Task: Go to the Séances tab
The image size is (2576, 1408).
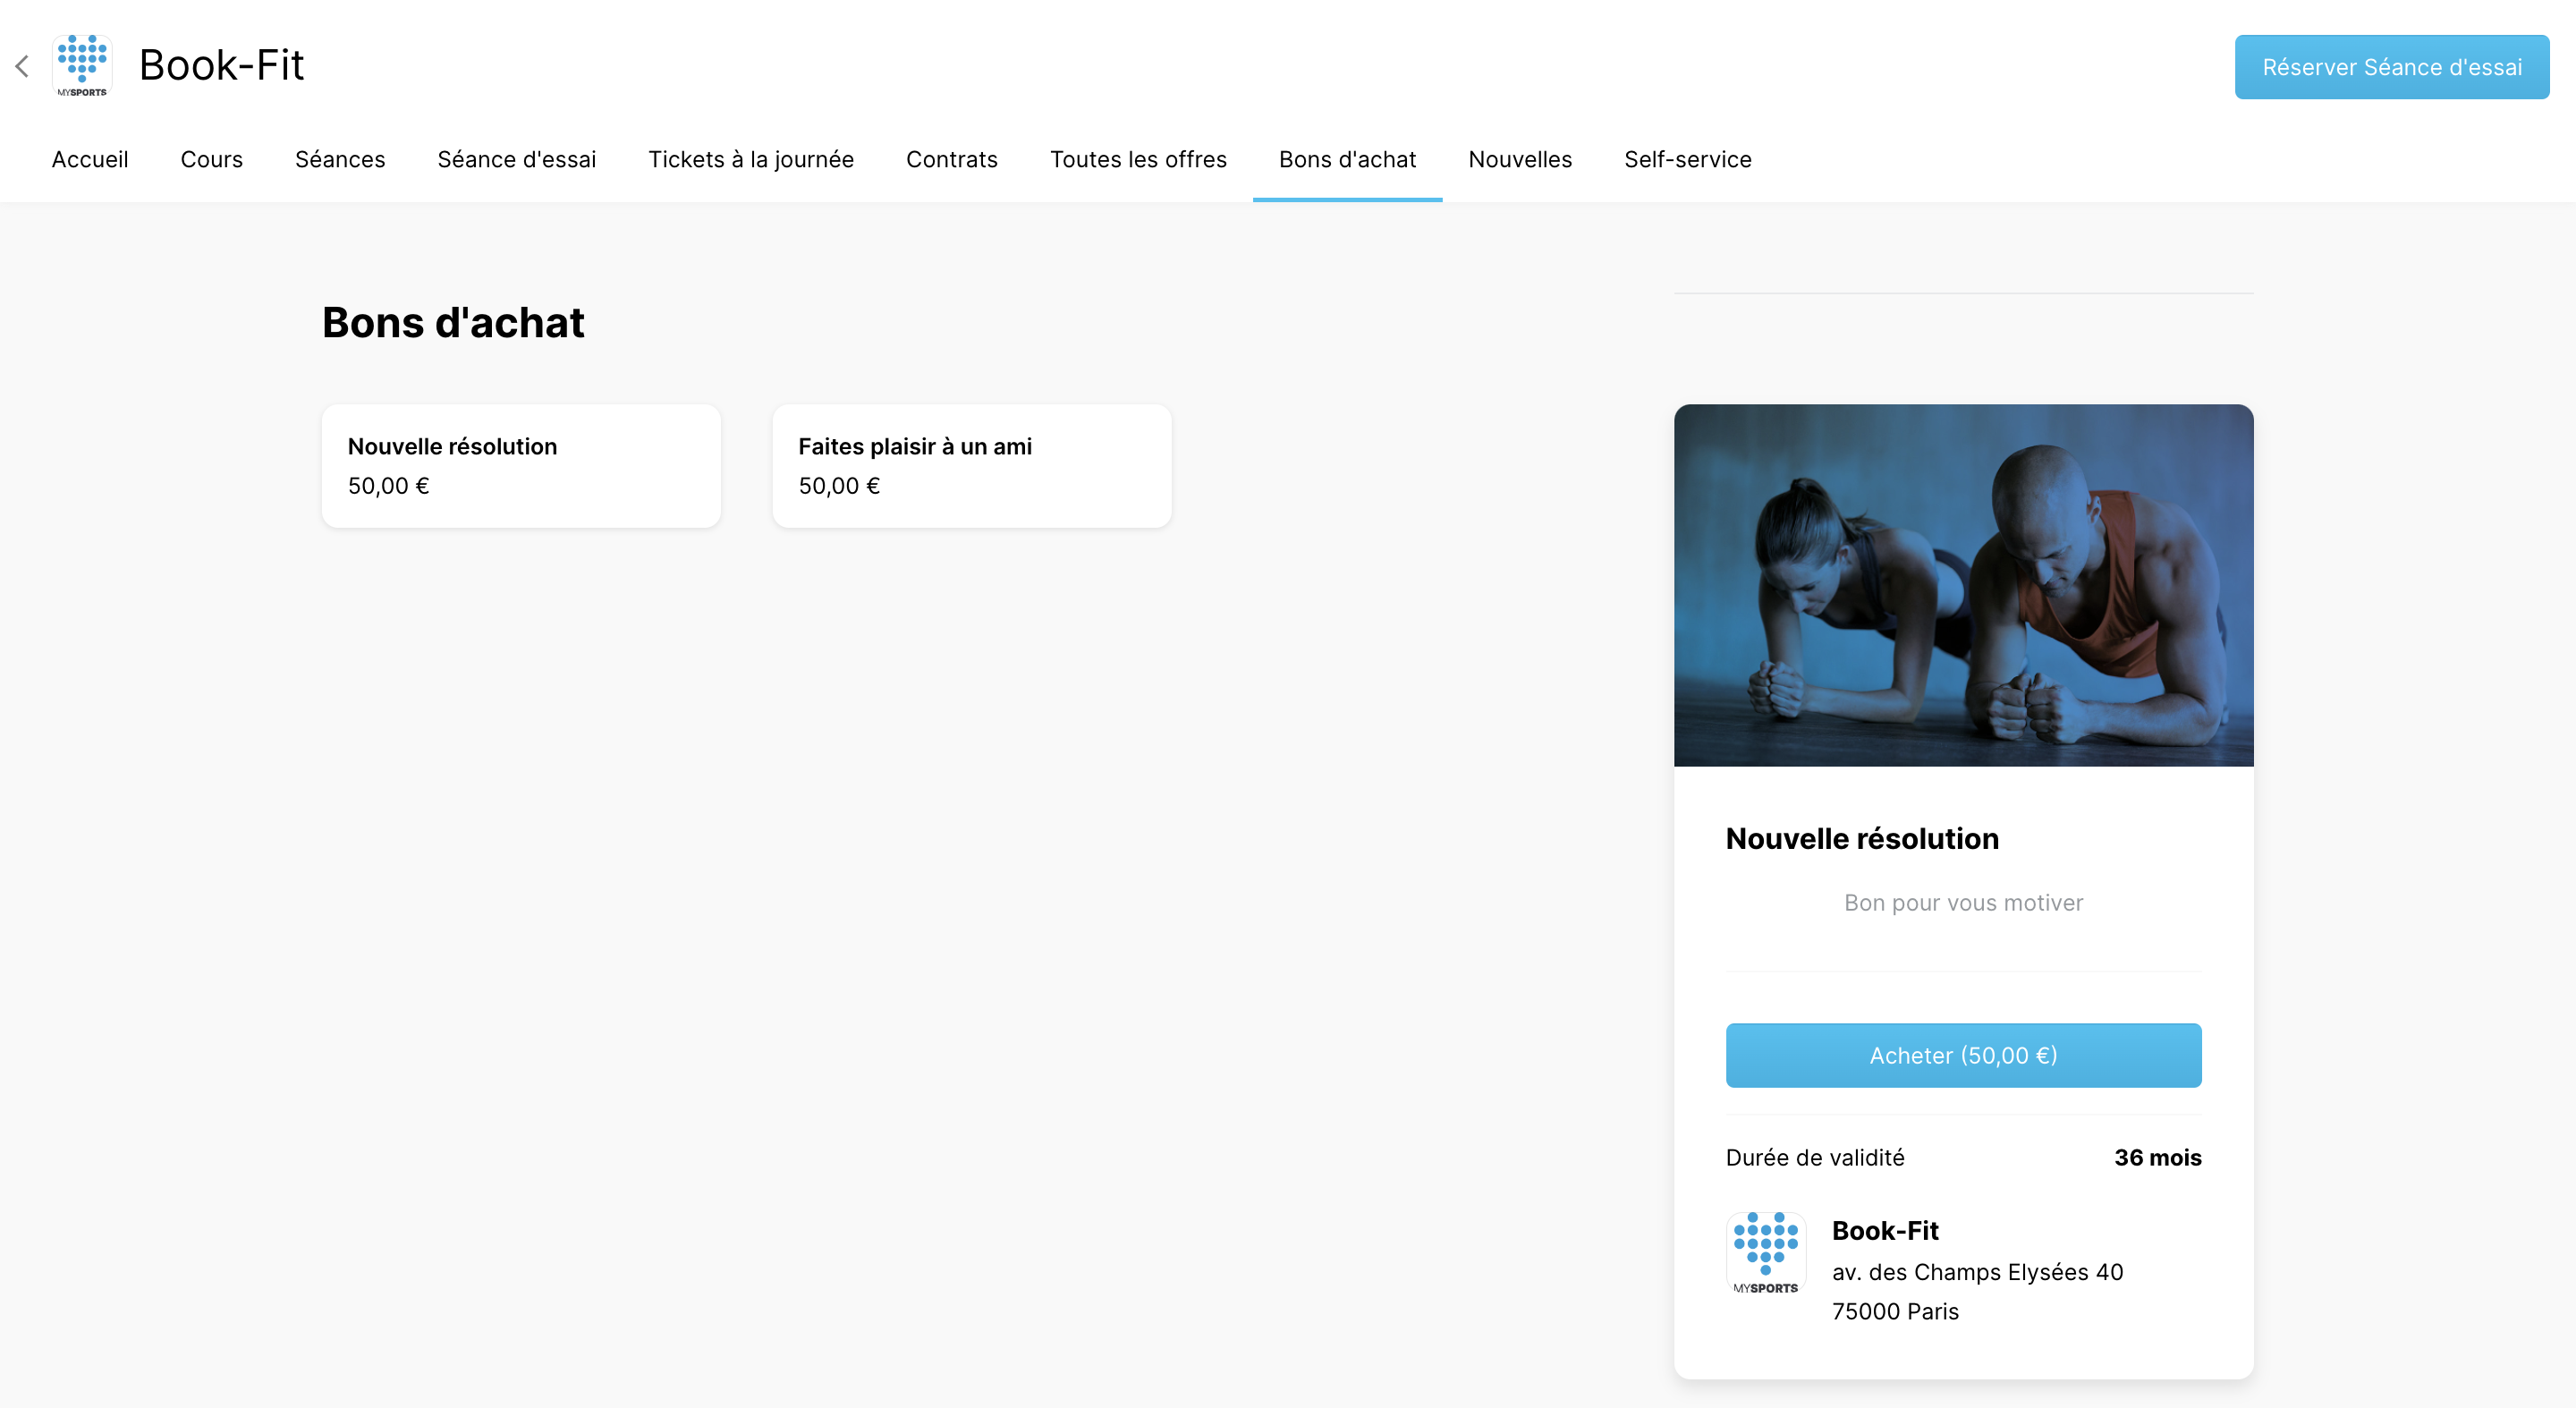Action: click(340, 159)
